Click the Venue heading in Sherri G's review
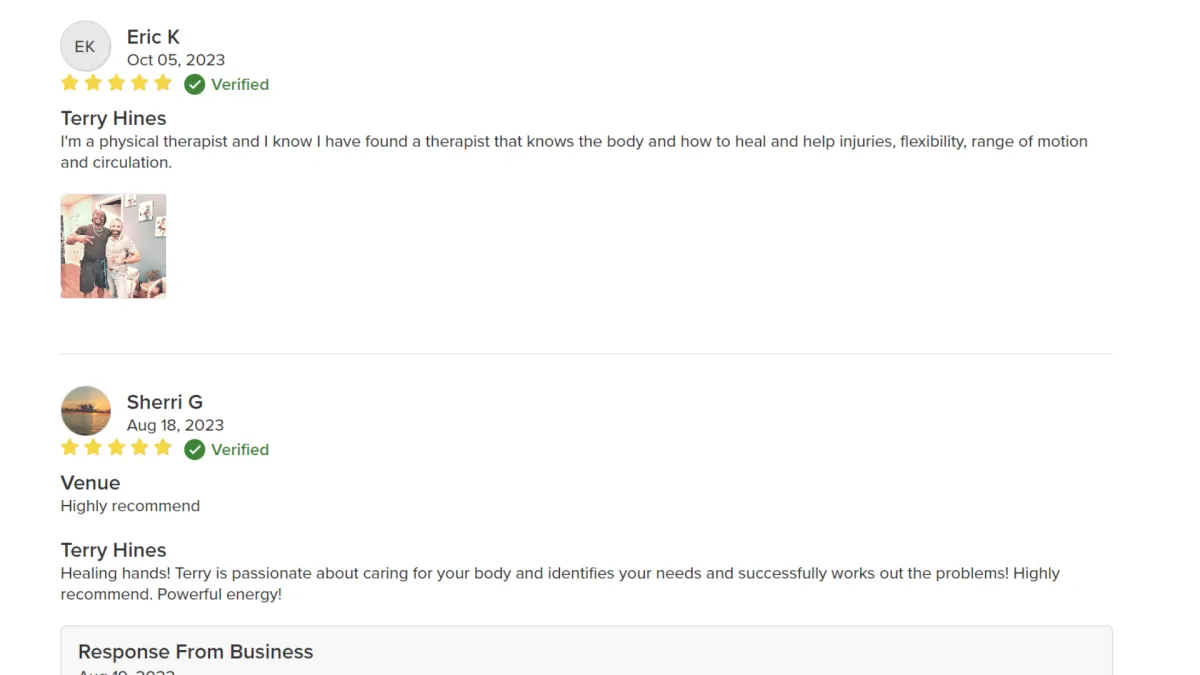Screen dimensions: 1200x675 pyautogui.click(x=90, y=483)
